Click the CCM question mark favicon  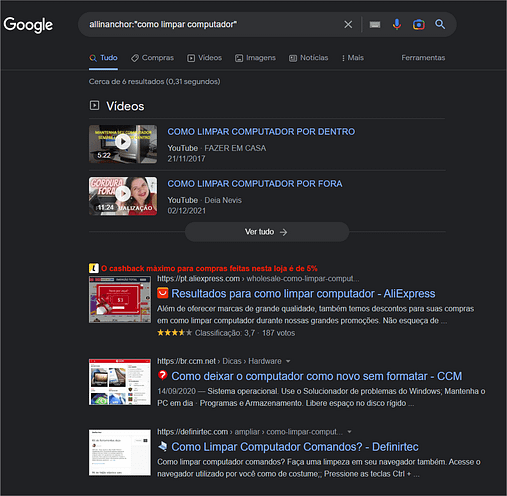click(163, 375)
